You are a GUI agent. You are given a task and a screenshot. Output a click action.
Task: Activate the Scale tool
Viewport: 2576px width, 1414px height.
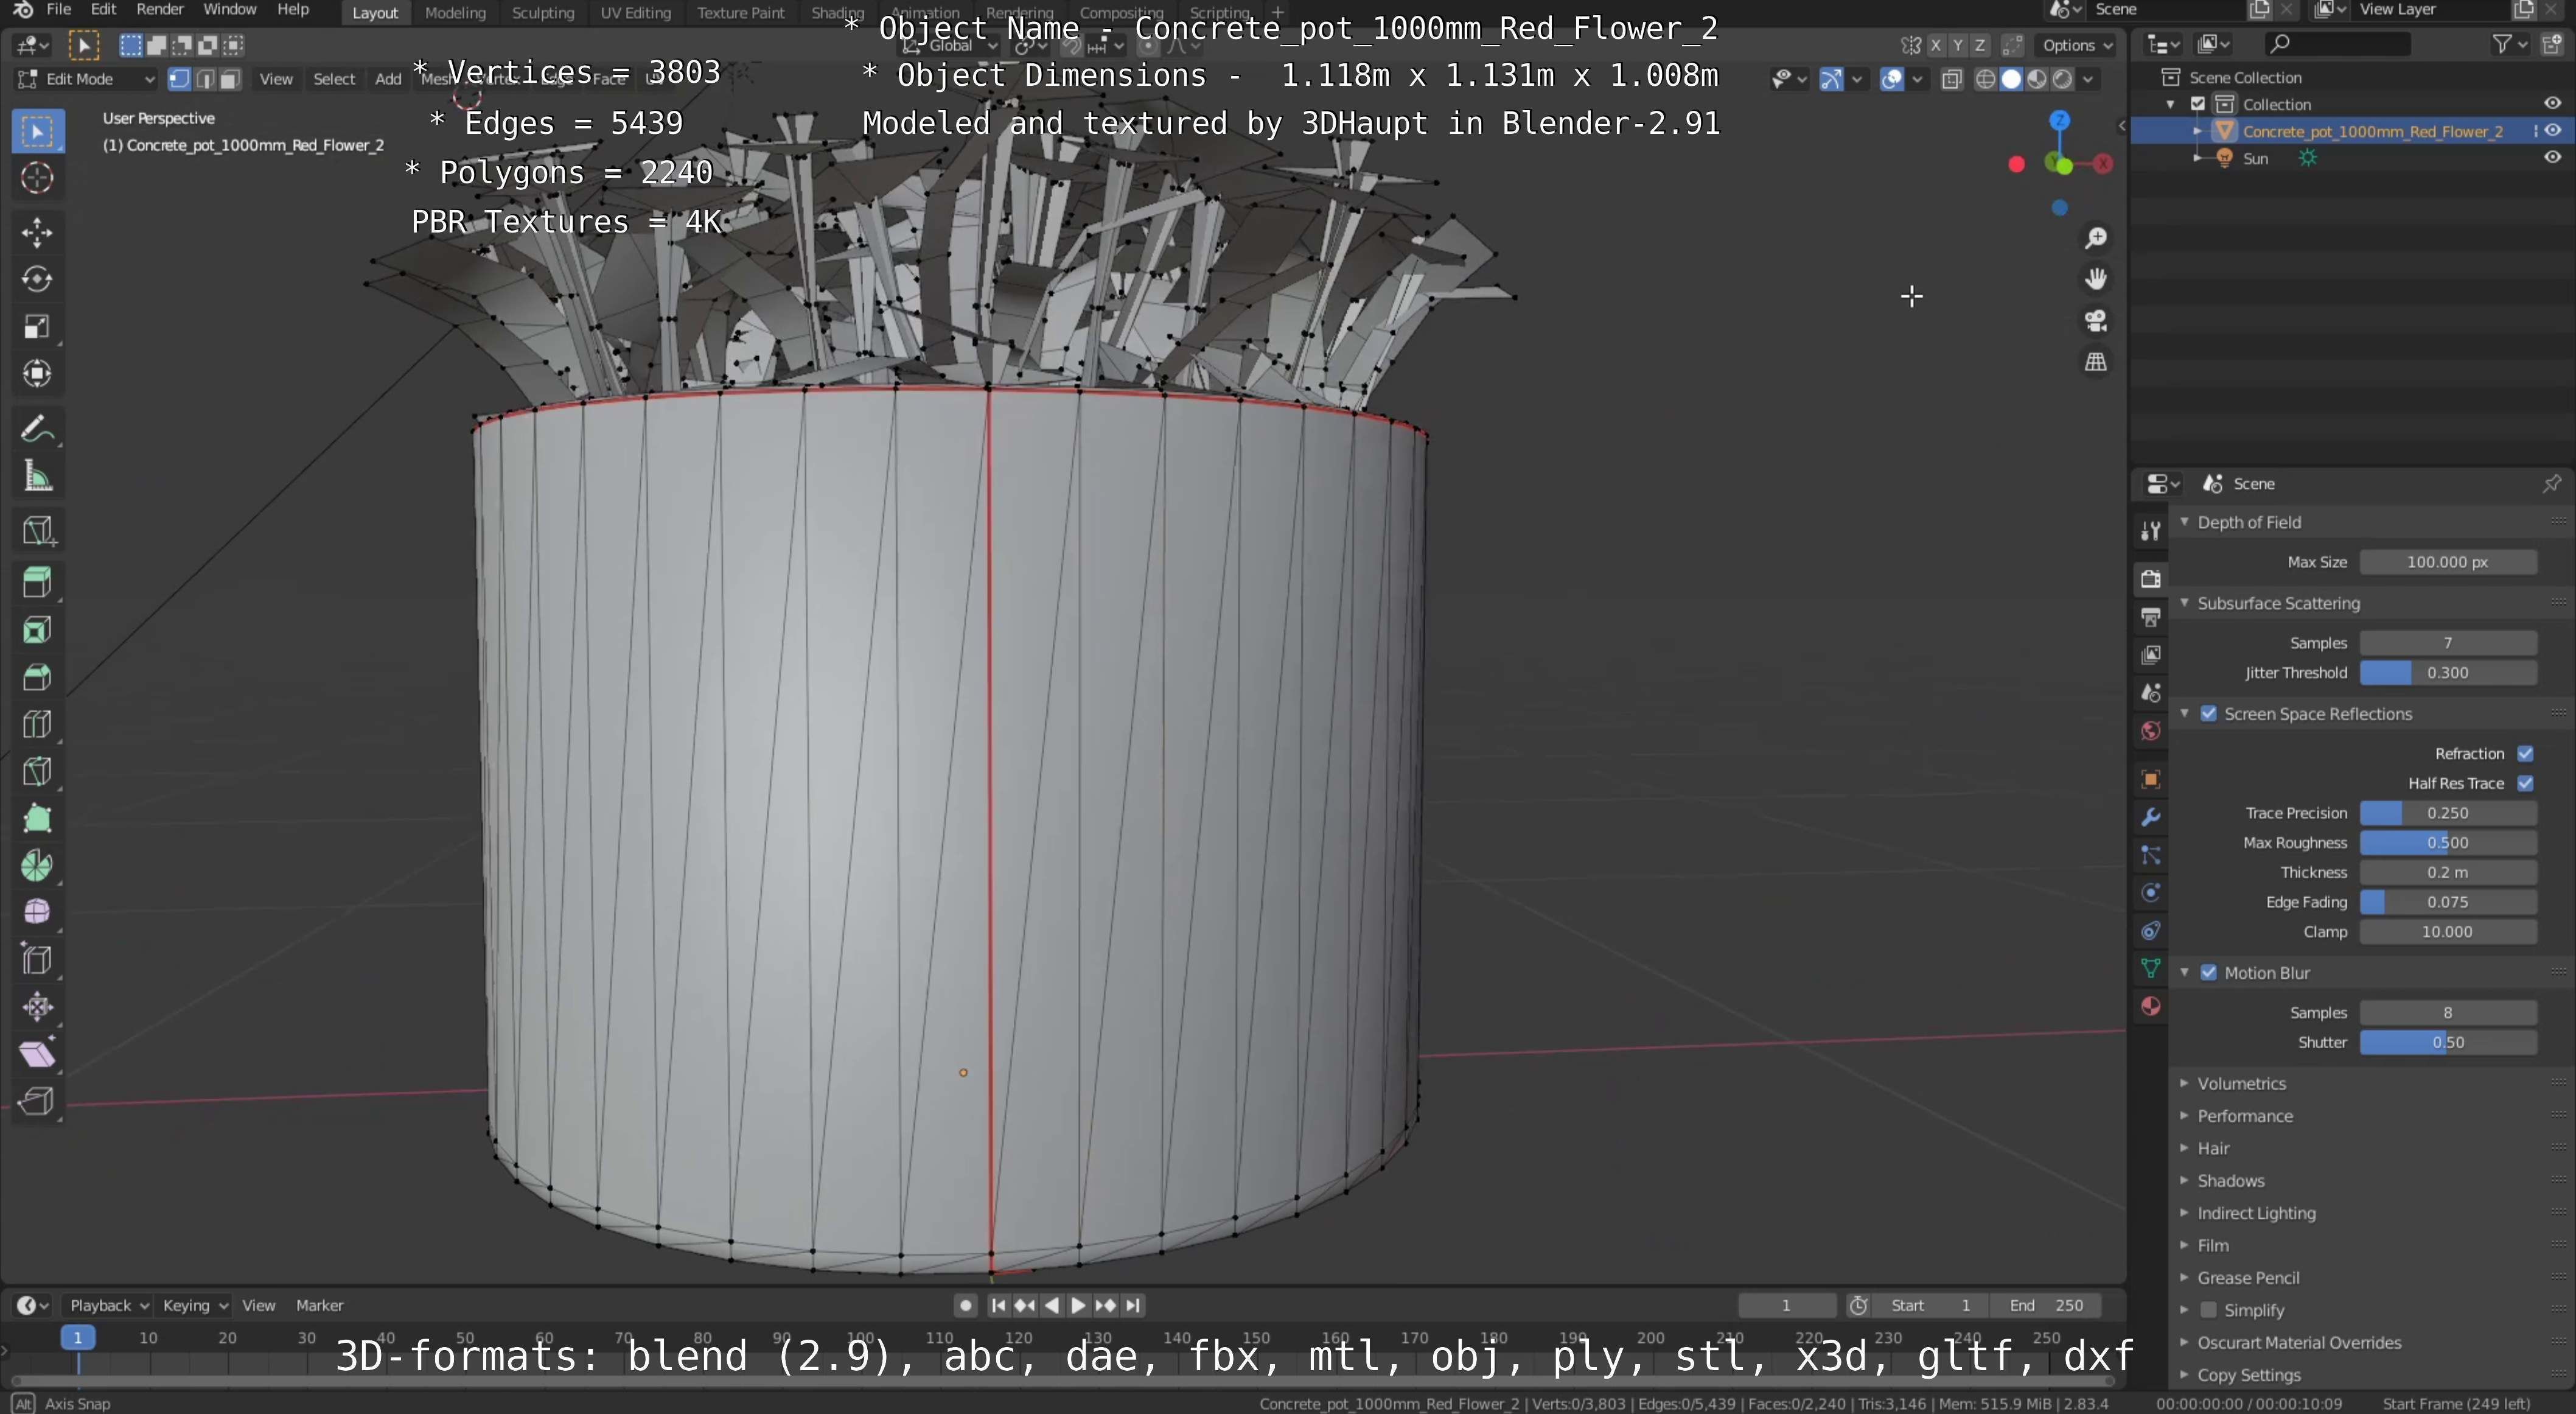(37, 327)
